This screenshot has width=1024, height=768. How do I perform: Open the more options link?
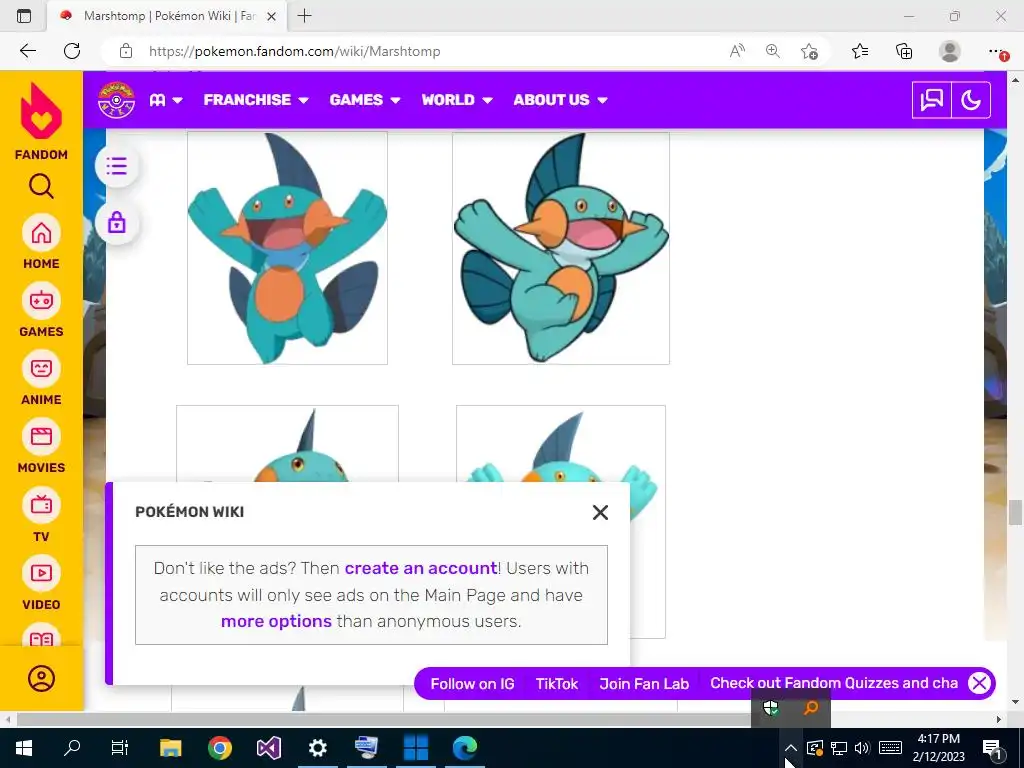point(276,621)
